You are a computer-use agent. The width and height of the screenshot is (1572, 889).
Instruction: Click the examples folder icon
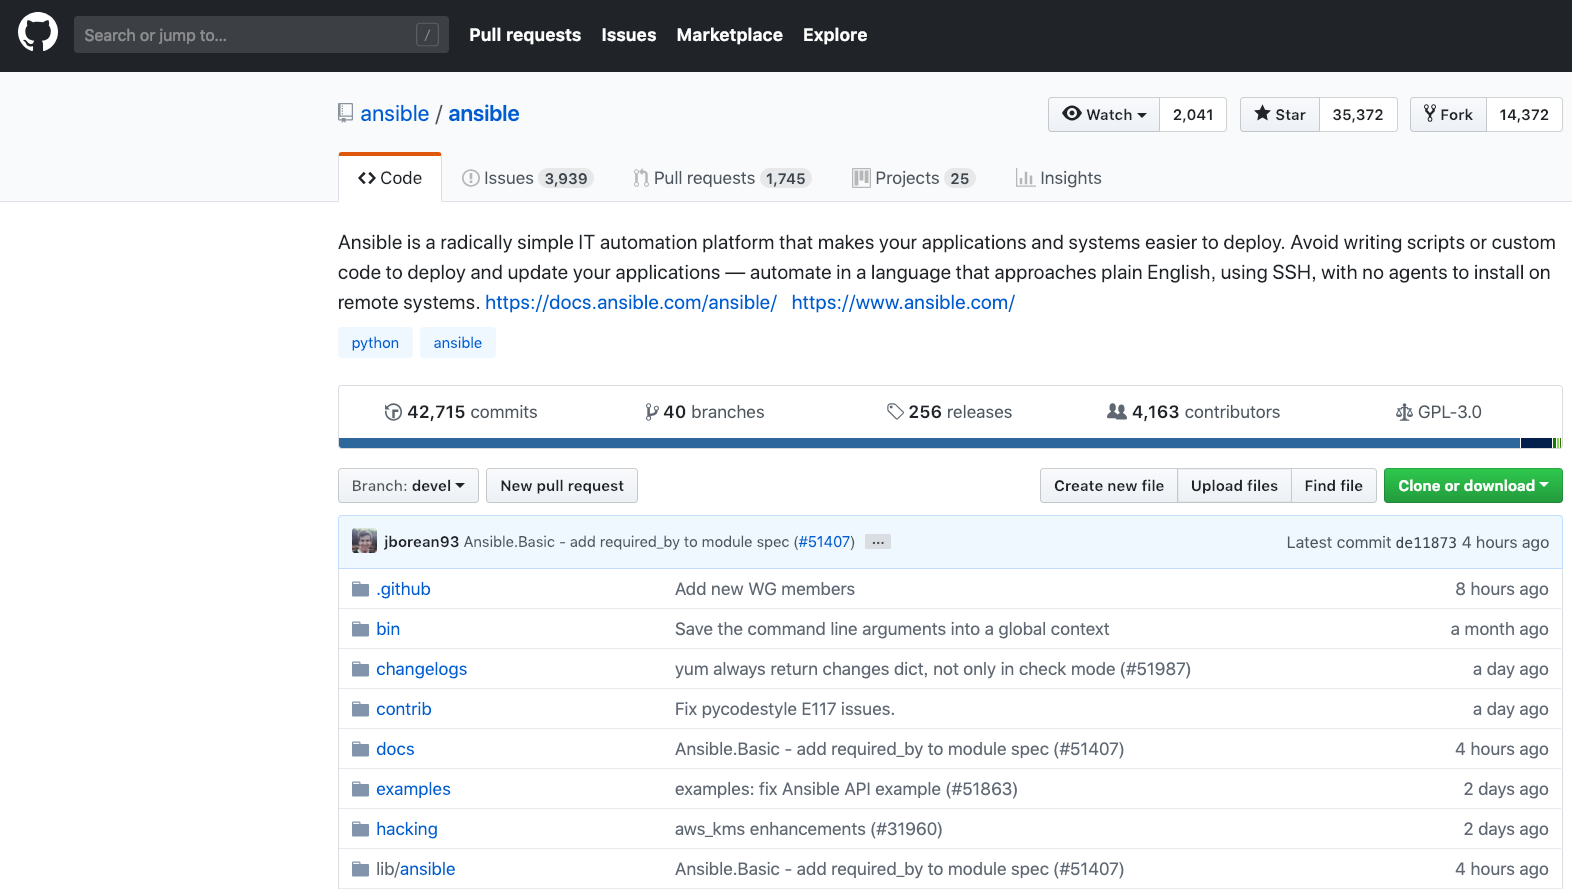(361, 789)
